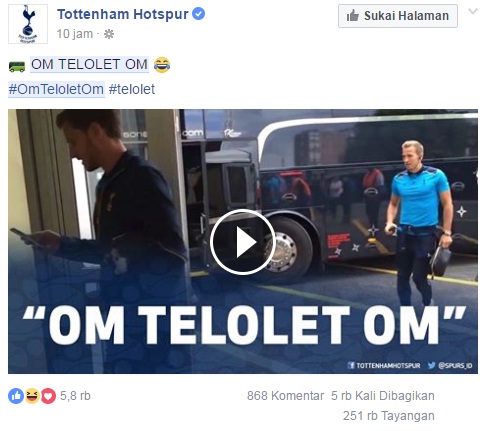Click the blue Like reaction icon

(16, 396)
